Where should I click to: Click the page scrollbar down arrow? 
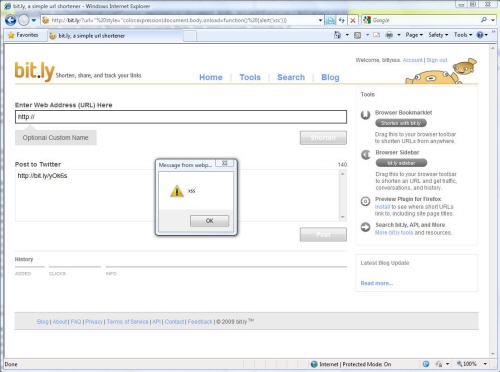[x=492, y=354]
